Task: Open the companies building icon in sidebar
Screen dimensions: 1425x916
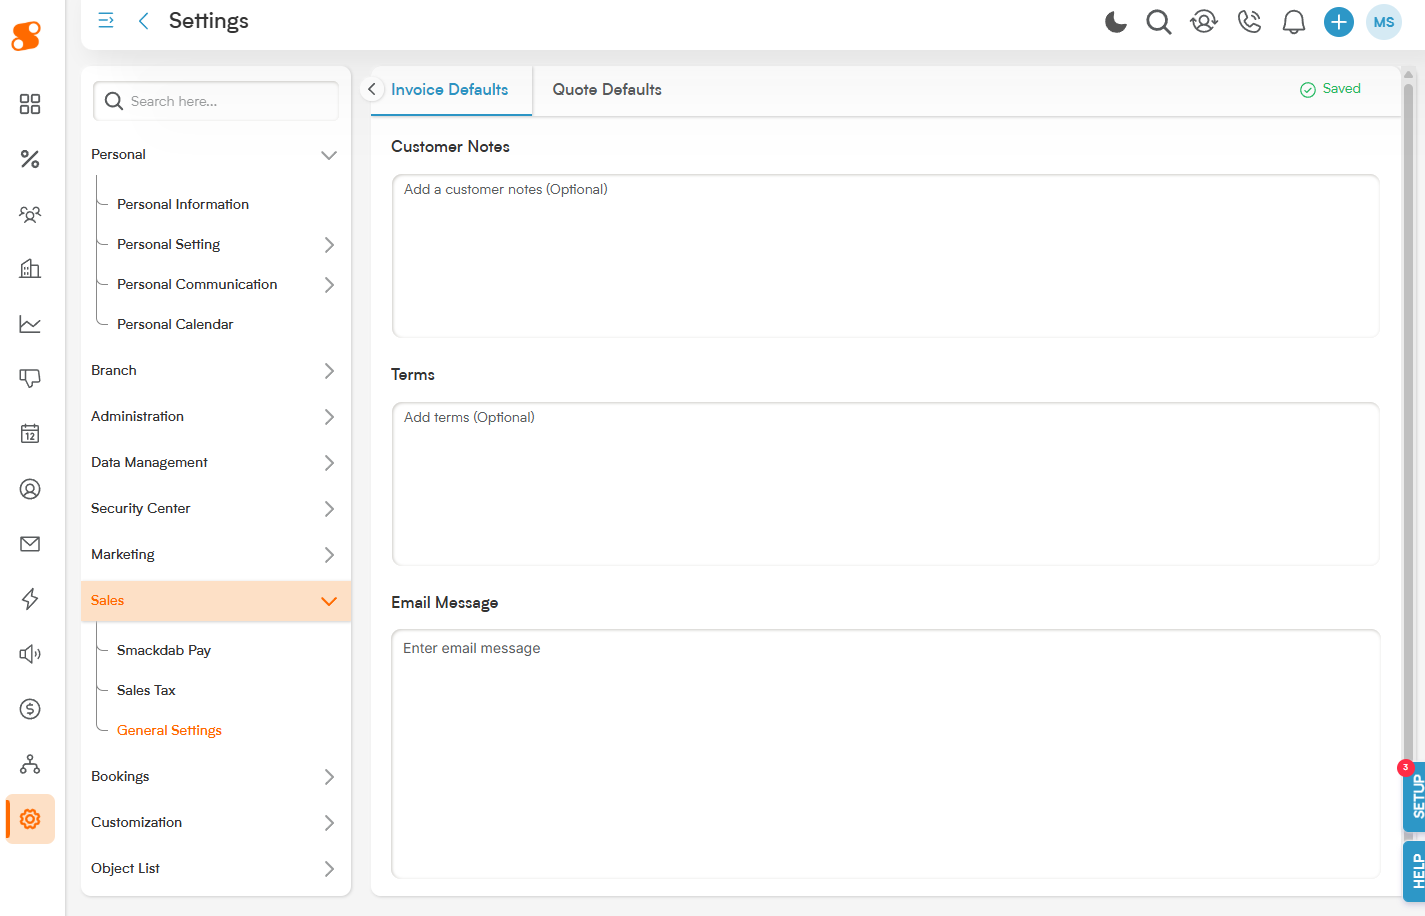Action: pos(30,269)
